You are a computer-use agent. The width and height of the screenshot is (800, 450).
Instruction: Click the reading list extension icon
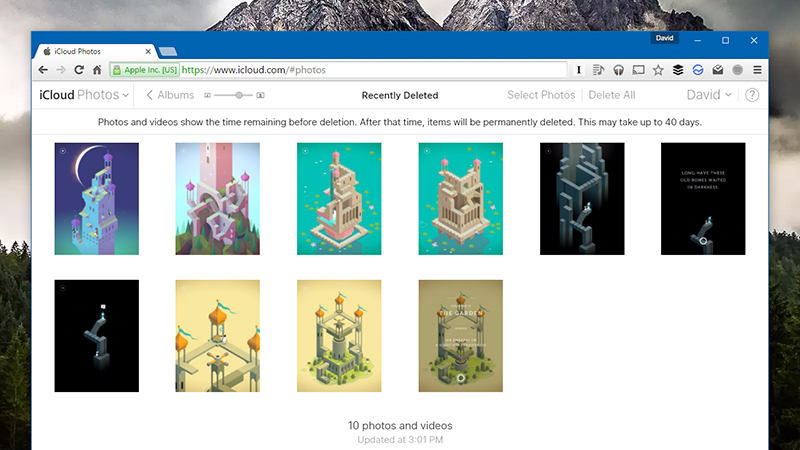point(598,70)
